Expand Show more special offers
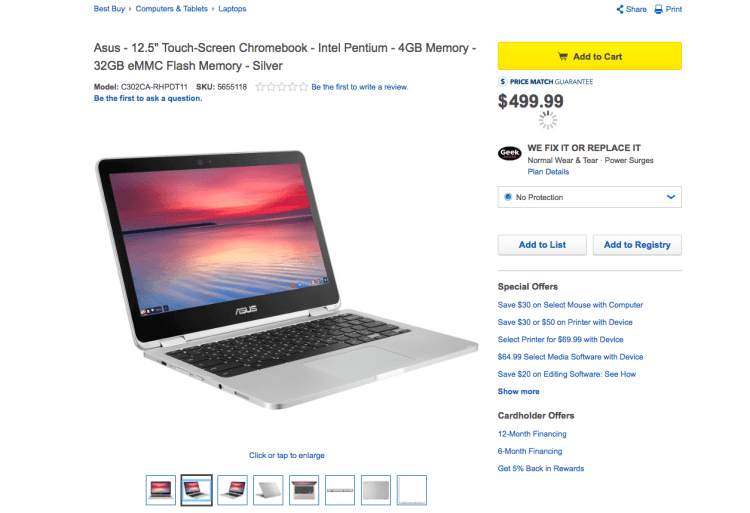Image resolution: width=750 pixels, height=513 pixels. coord(518,392)
